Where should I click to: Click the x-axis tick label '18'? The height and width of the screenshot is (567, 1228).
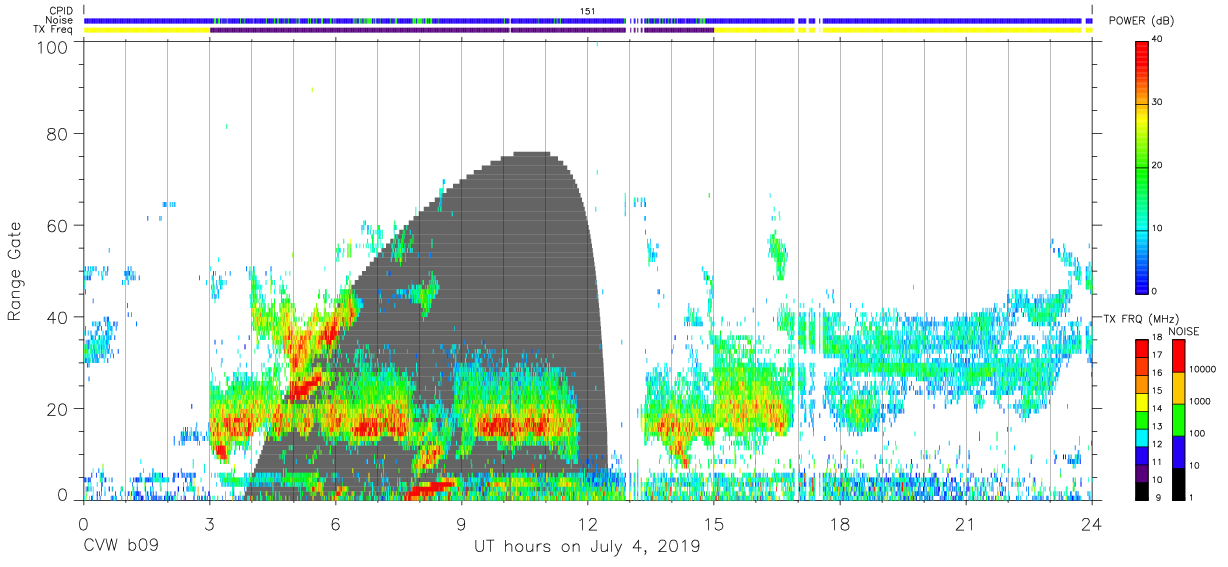840,524
